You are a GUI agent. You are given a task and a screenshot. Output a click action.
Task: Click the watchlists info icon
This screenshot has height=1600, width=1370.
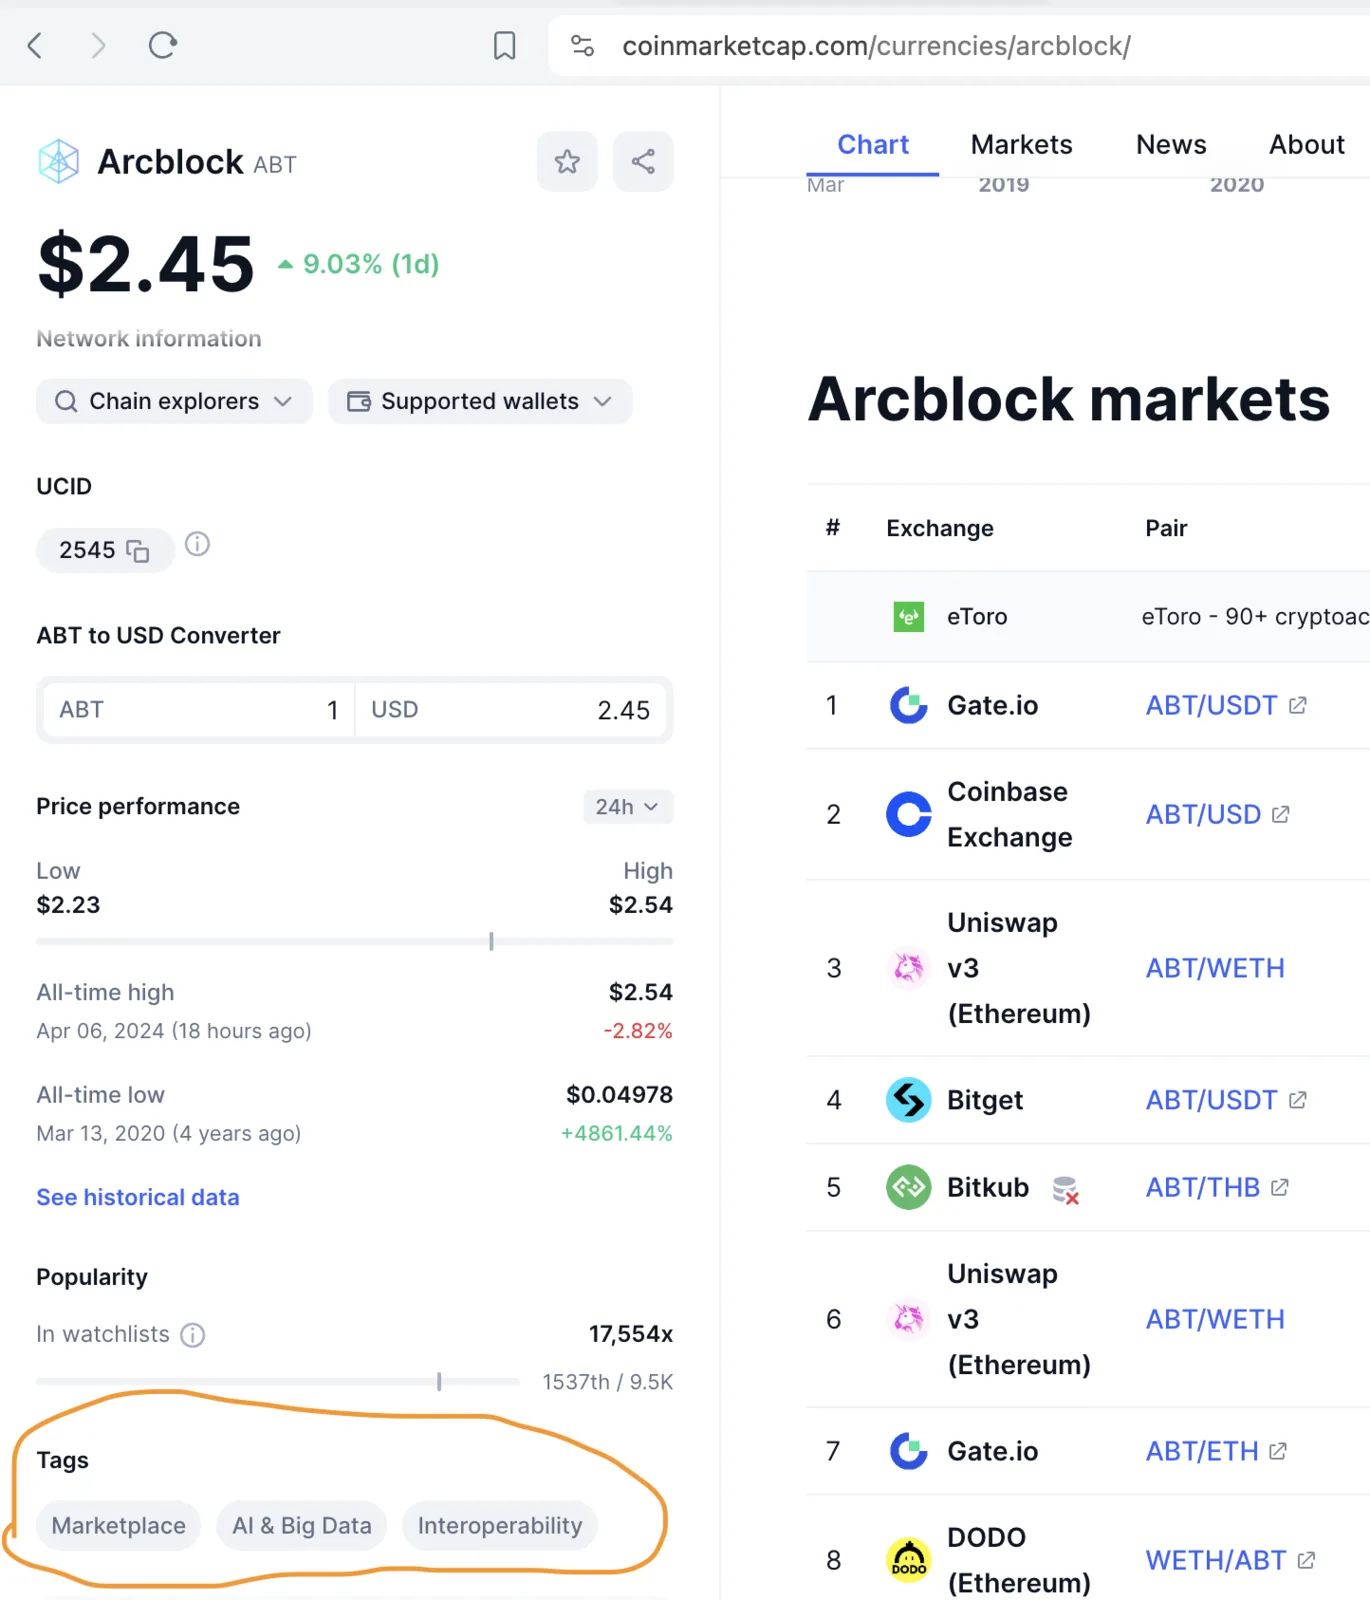point(193,1335)
